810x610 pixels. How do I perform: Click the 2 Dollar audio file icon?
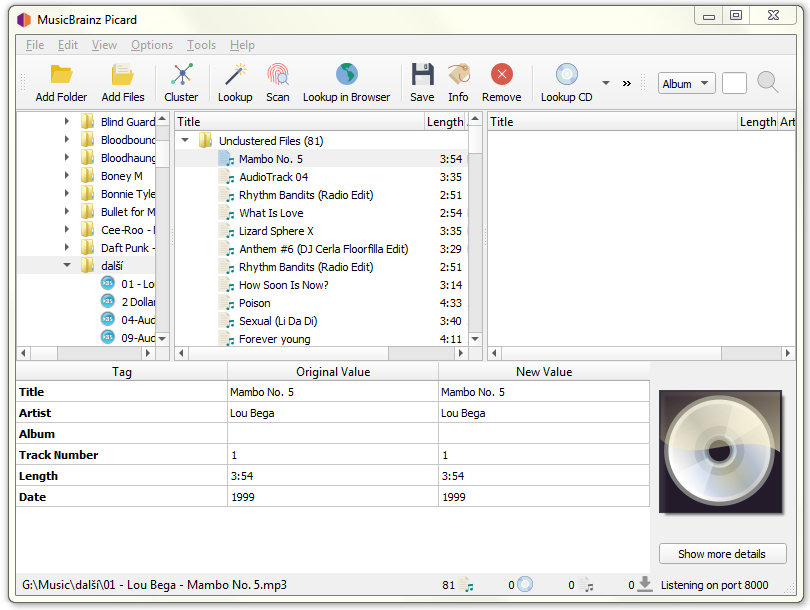(x=107, y=301)
